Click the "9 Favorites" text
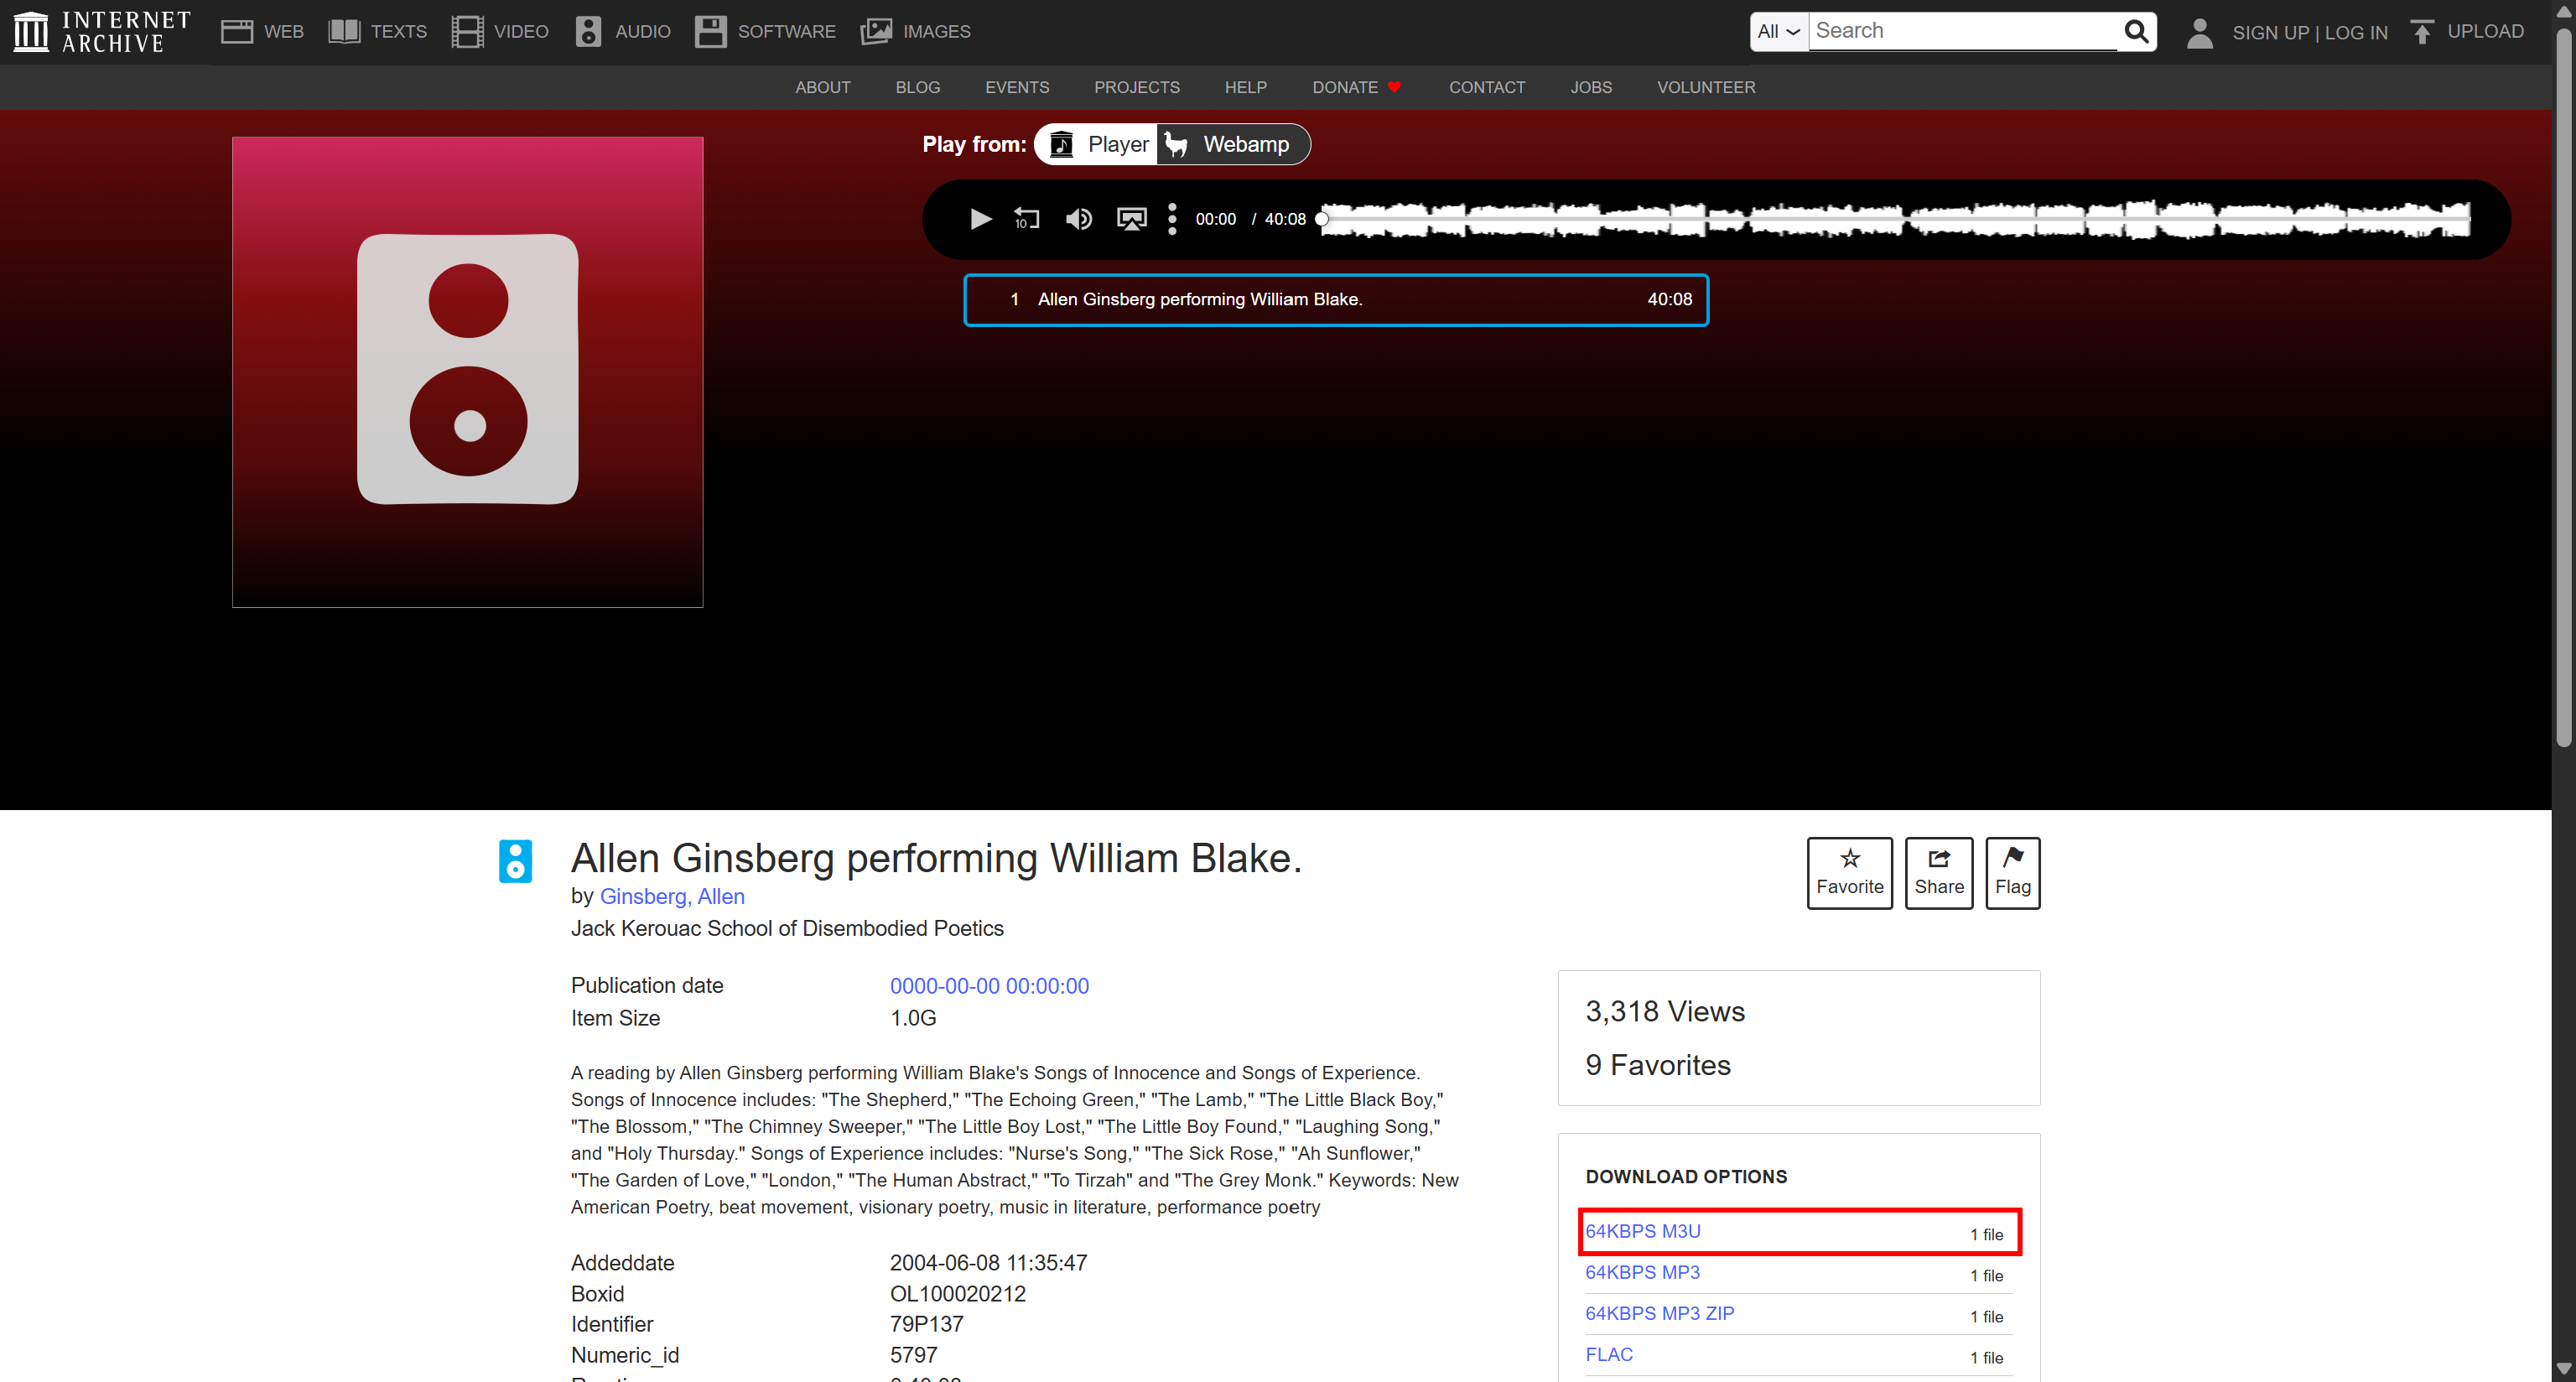Screen dimensions: 2576x1382 pos(1657,1065)
